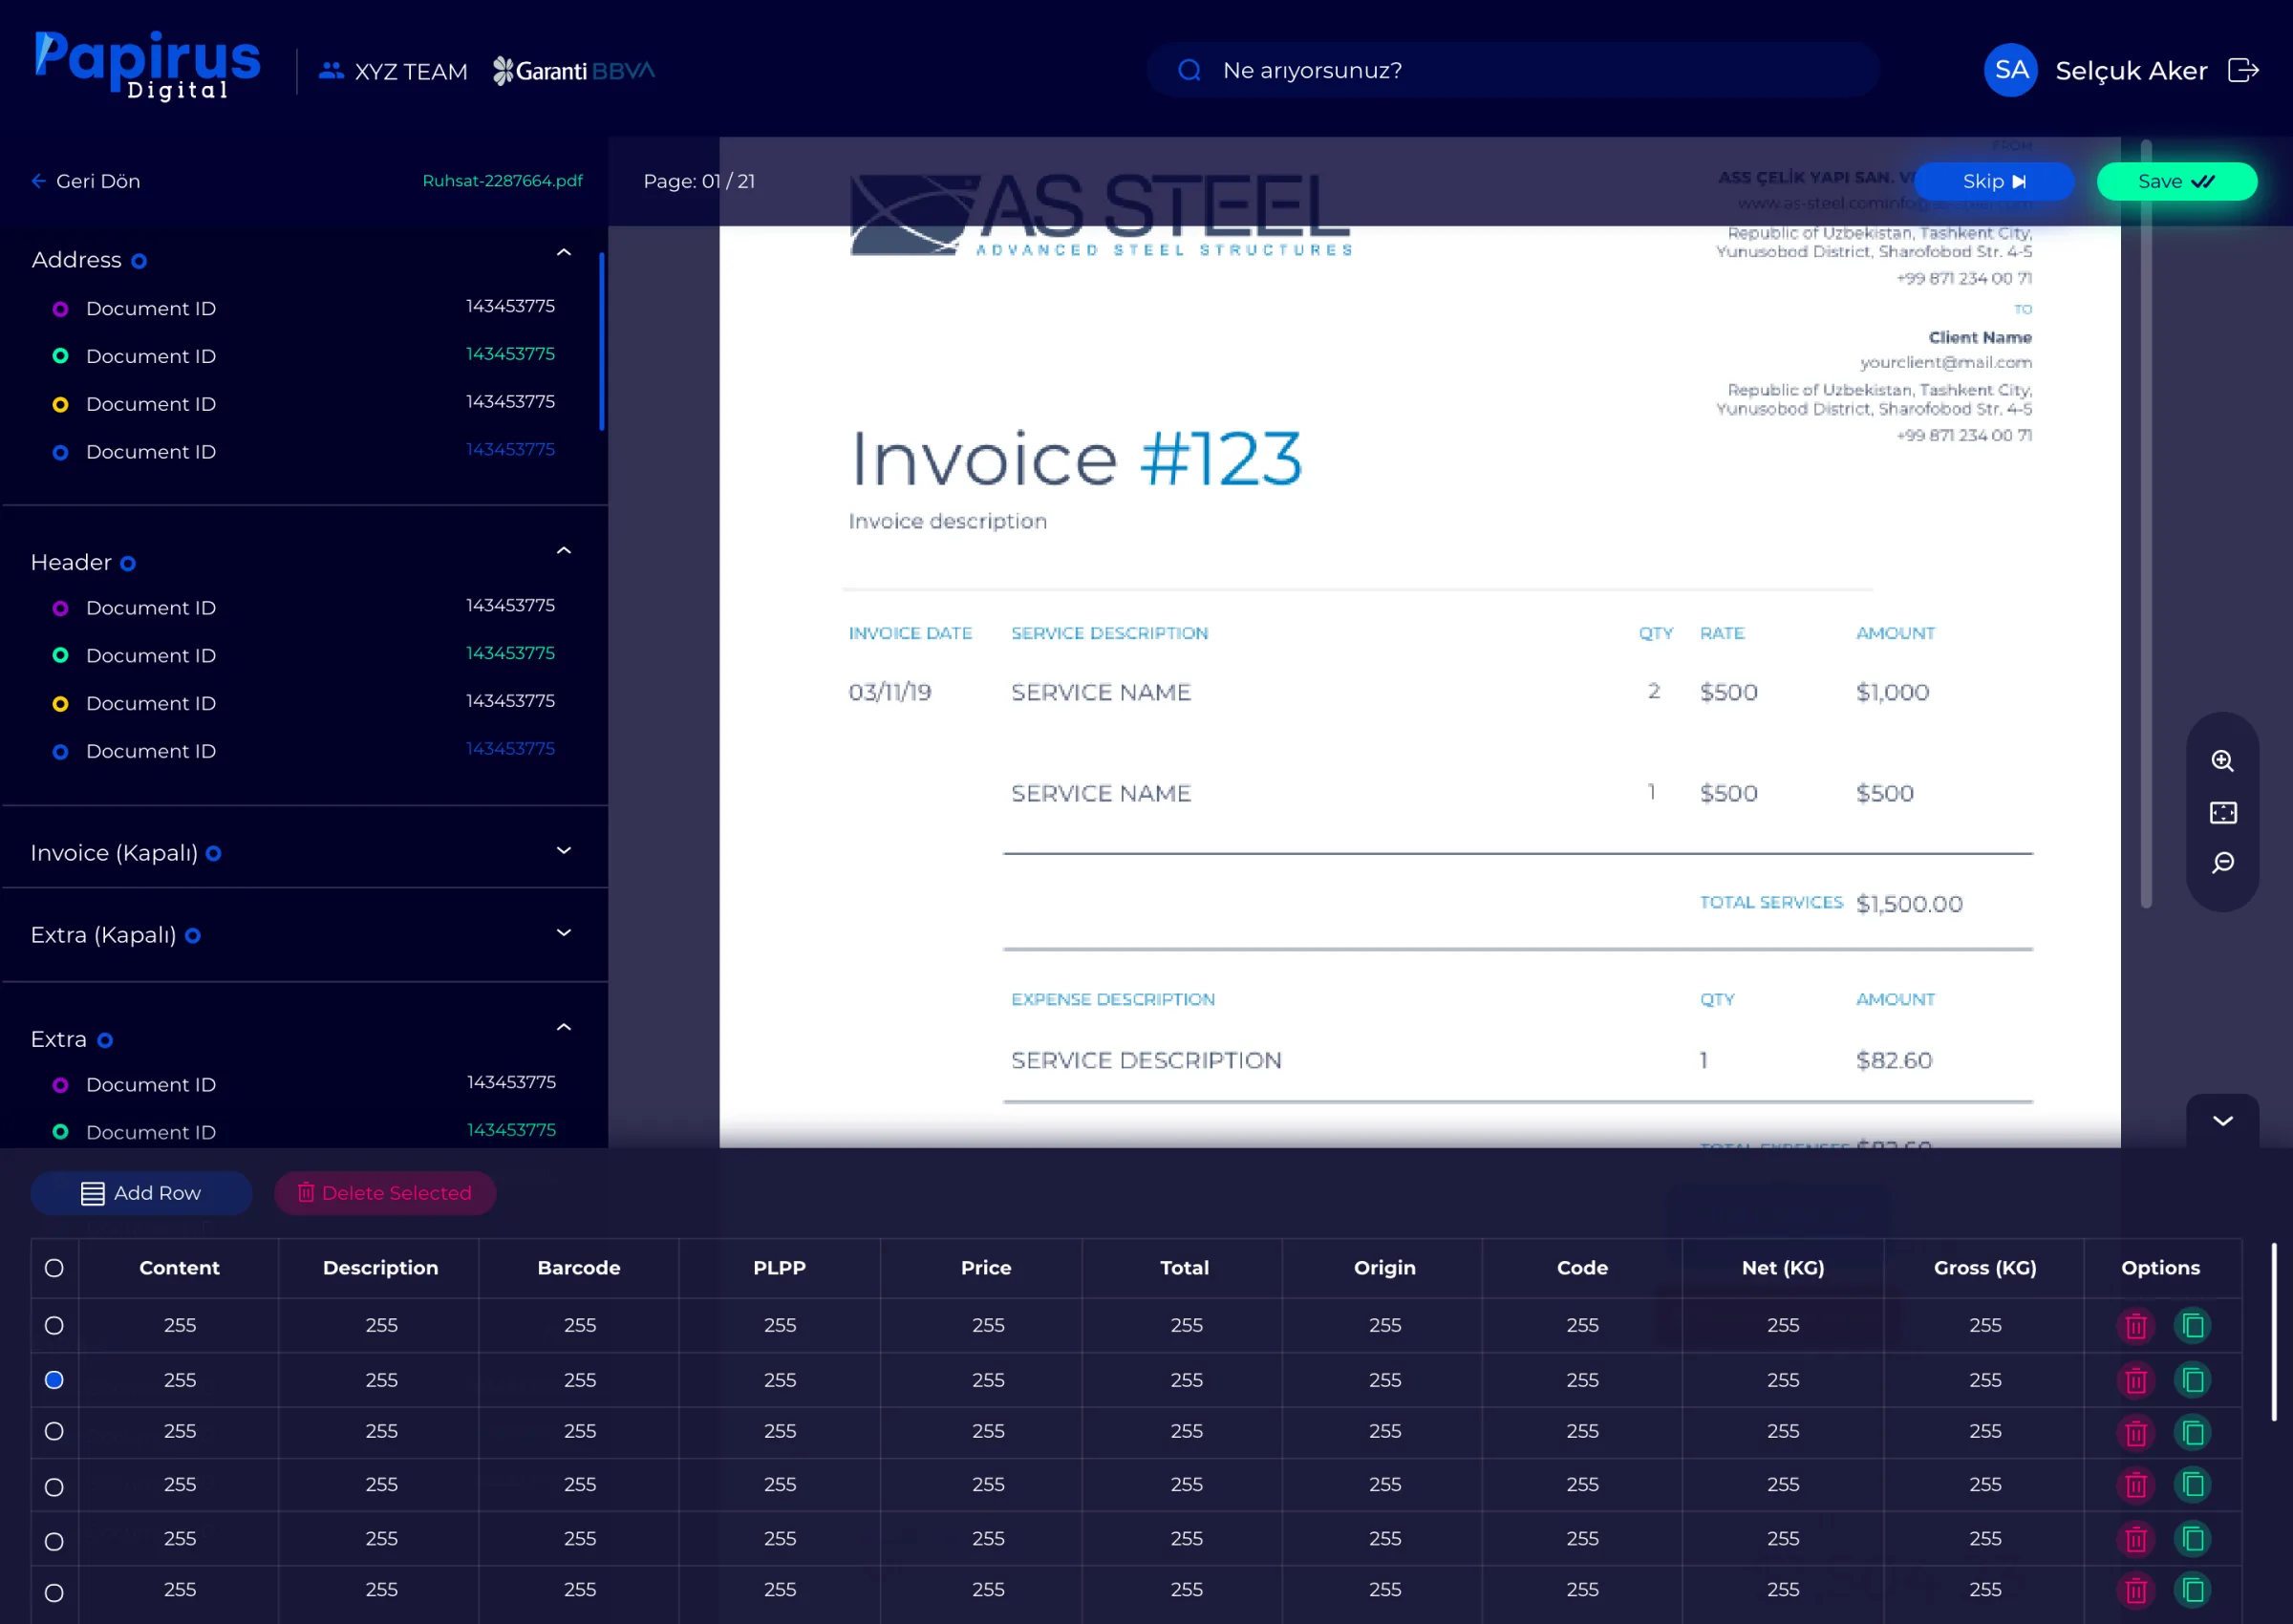Image resolution: width=2293 pixels, height=1624 pixels.
Task: Click the Price column header
Action: tap(986, 1268)
